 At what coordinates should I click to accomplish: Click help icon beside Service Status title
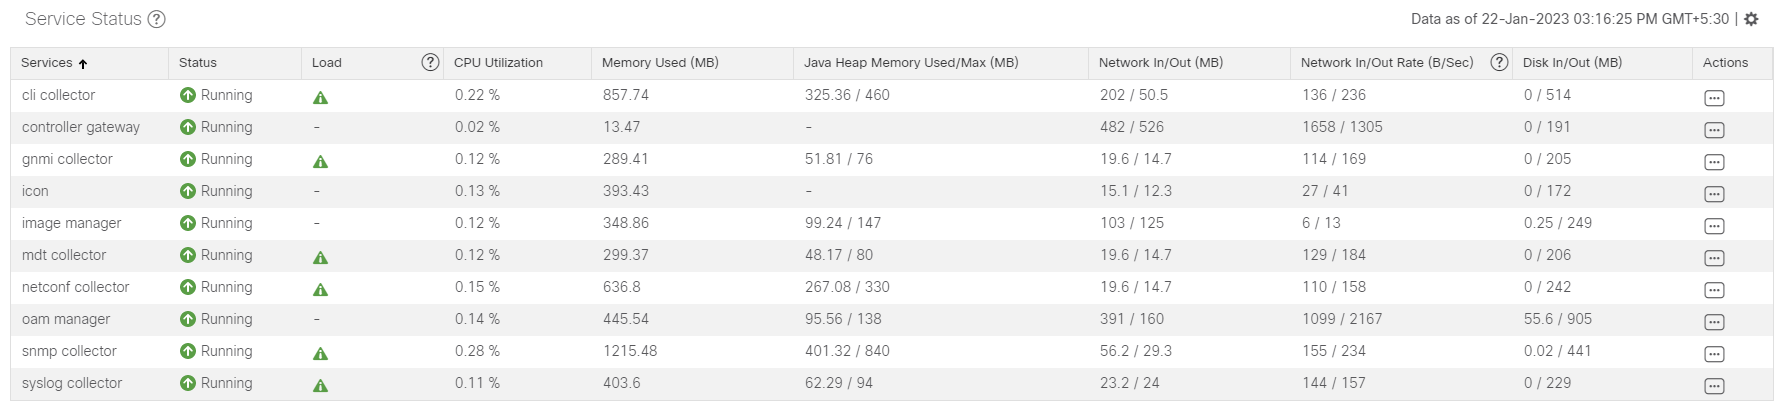click(156, 19)
